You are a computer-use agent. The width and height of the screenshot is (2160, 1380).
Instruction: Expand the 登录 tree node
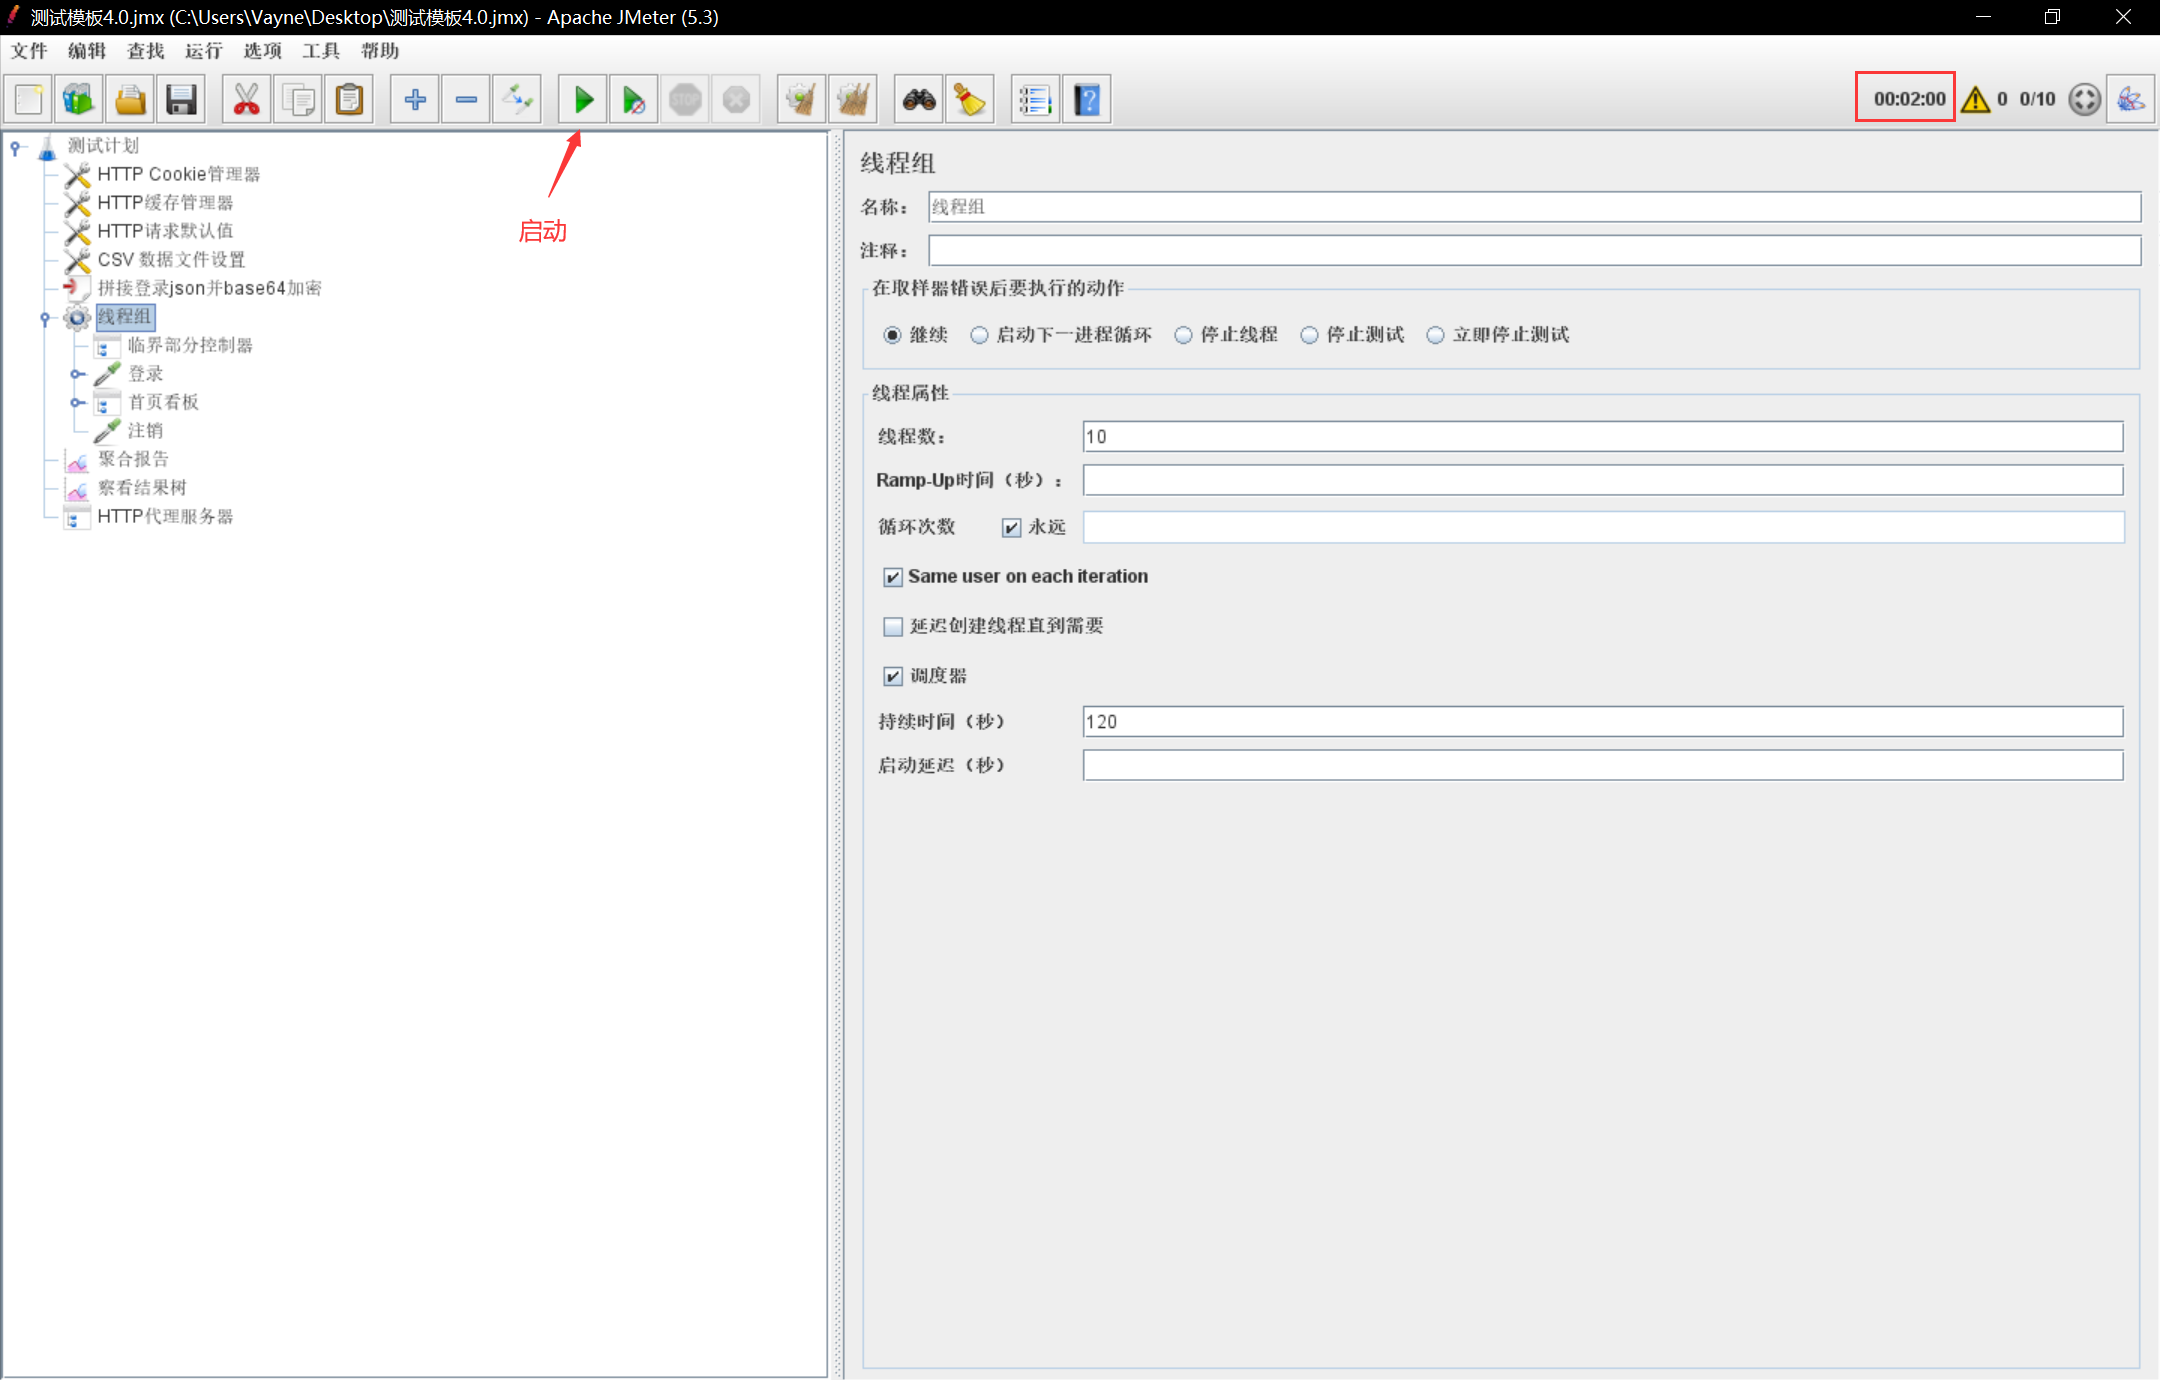pos(76,374)
